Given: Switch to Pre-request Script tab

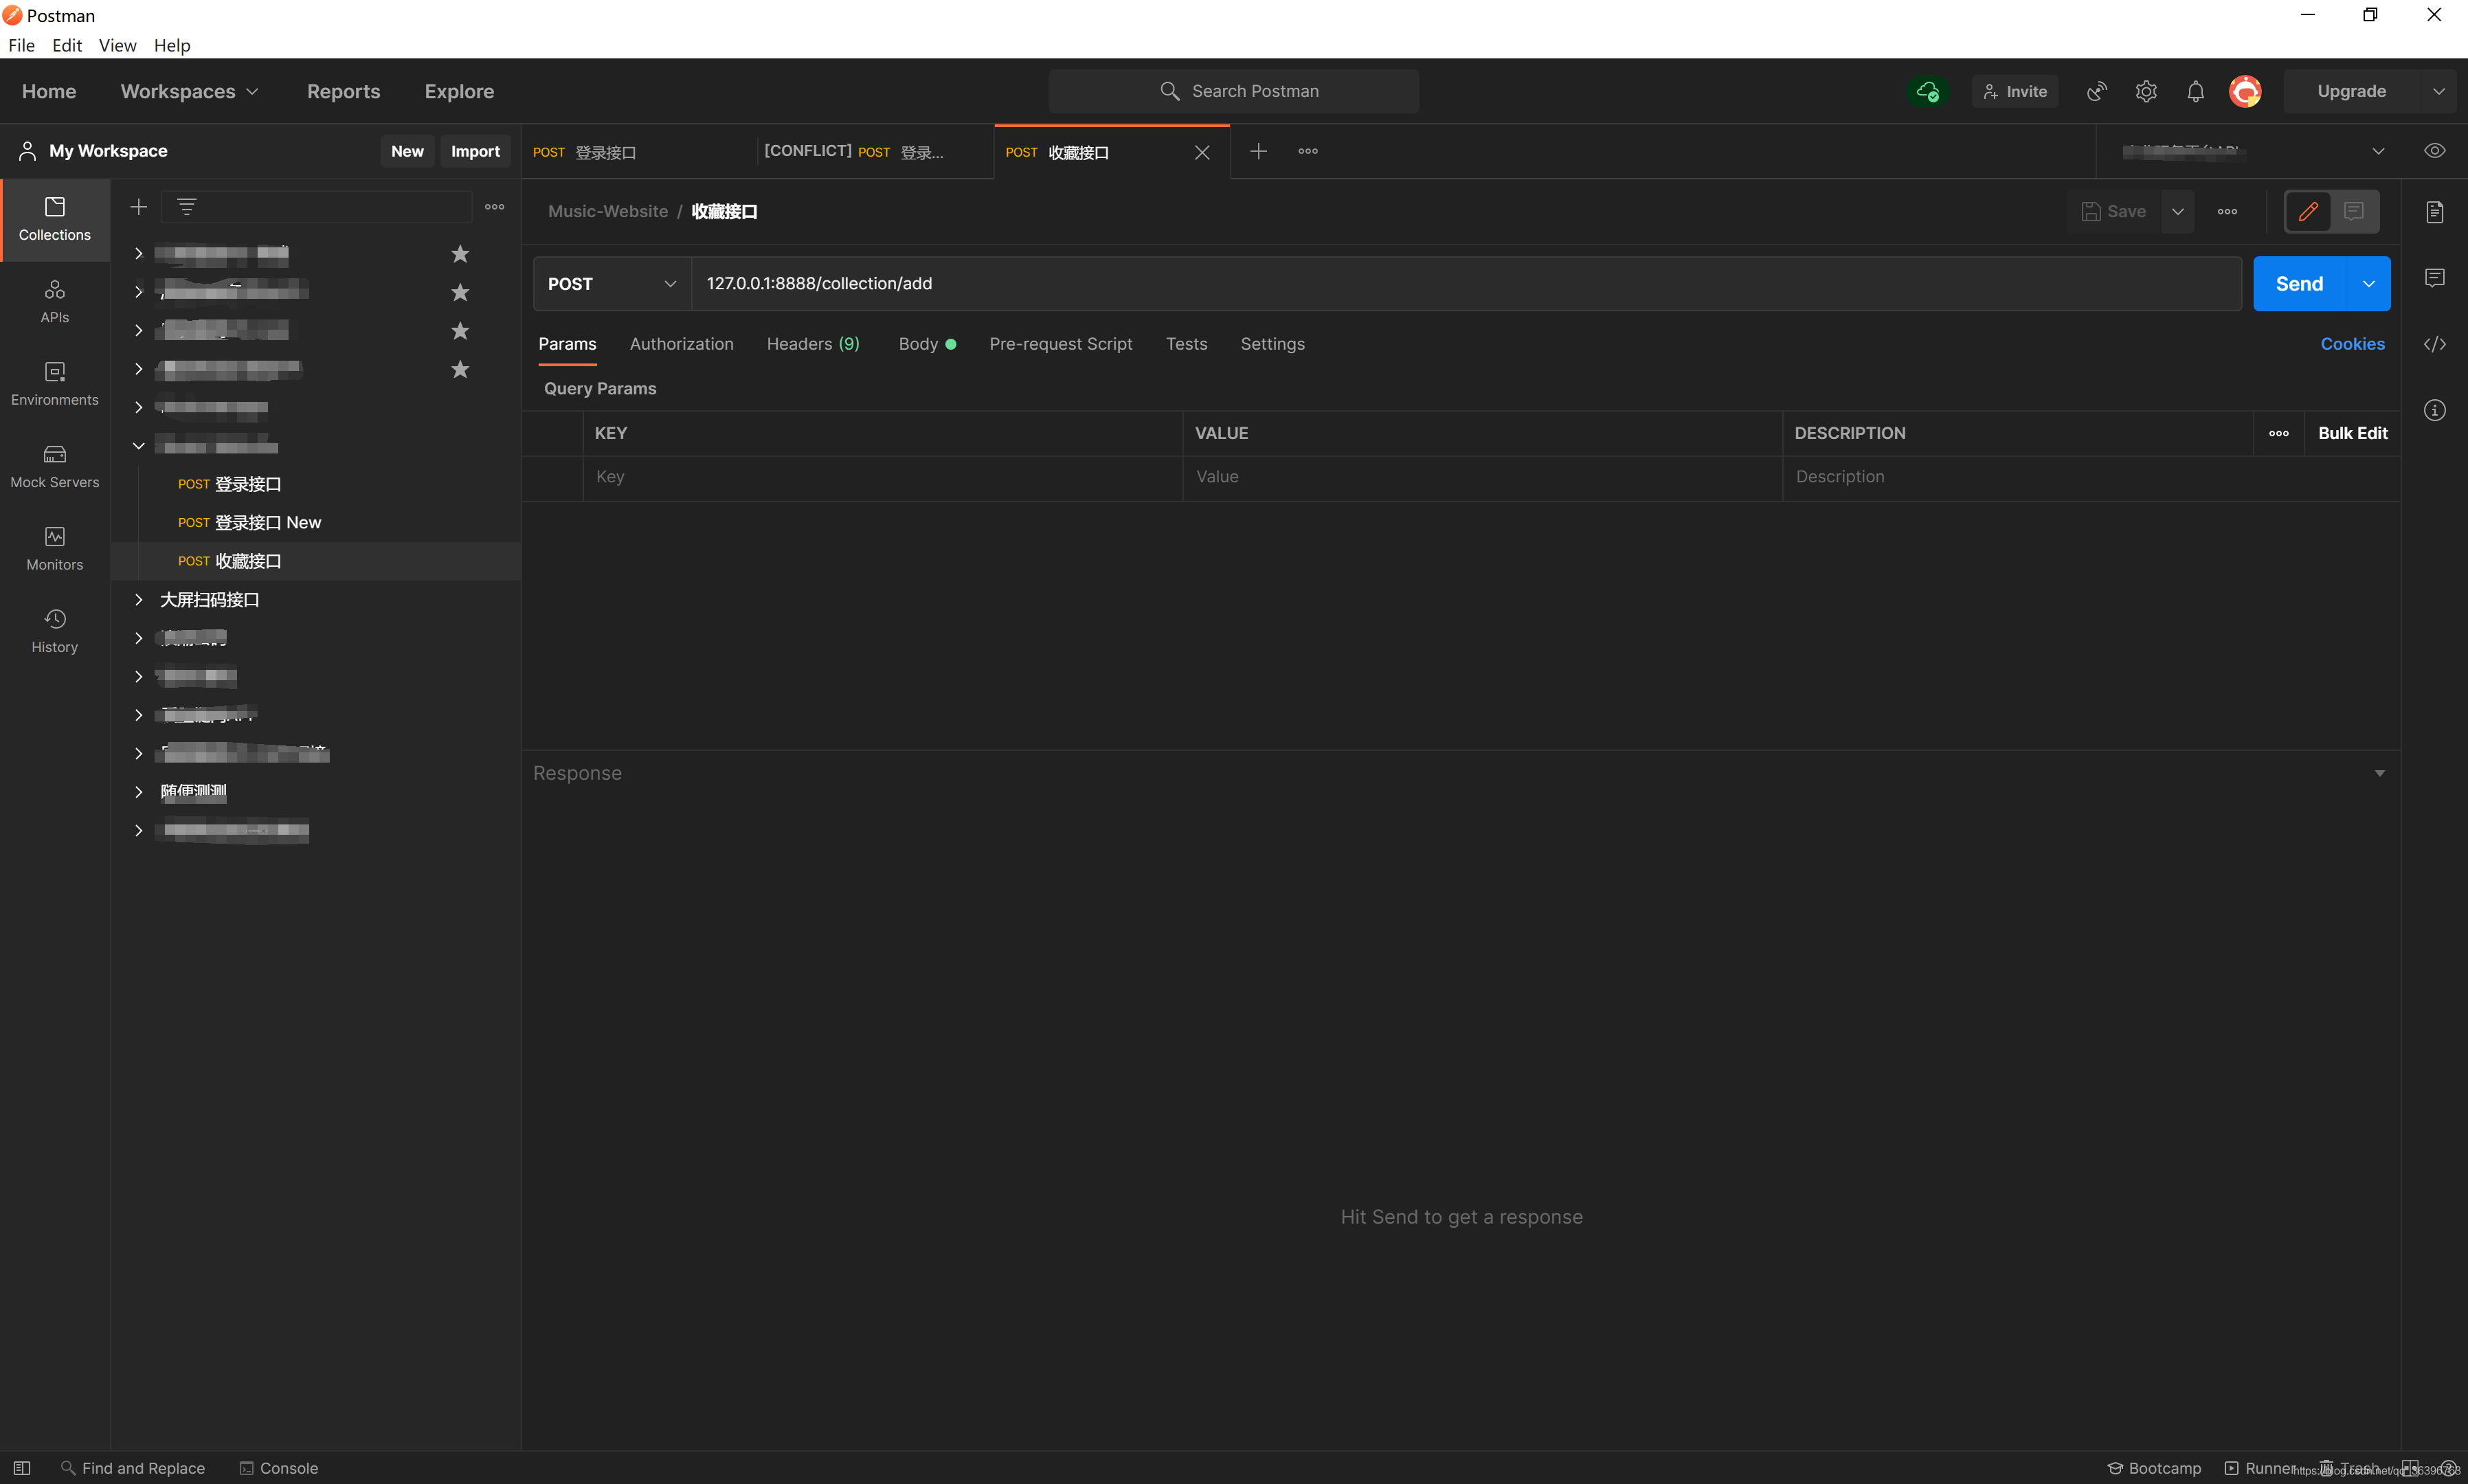Looking at the screenshot, I should (x=1061, y=344).
